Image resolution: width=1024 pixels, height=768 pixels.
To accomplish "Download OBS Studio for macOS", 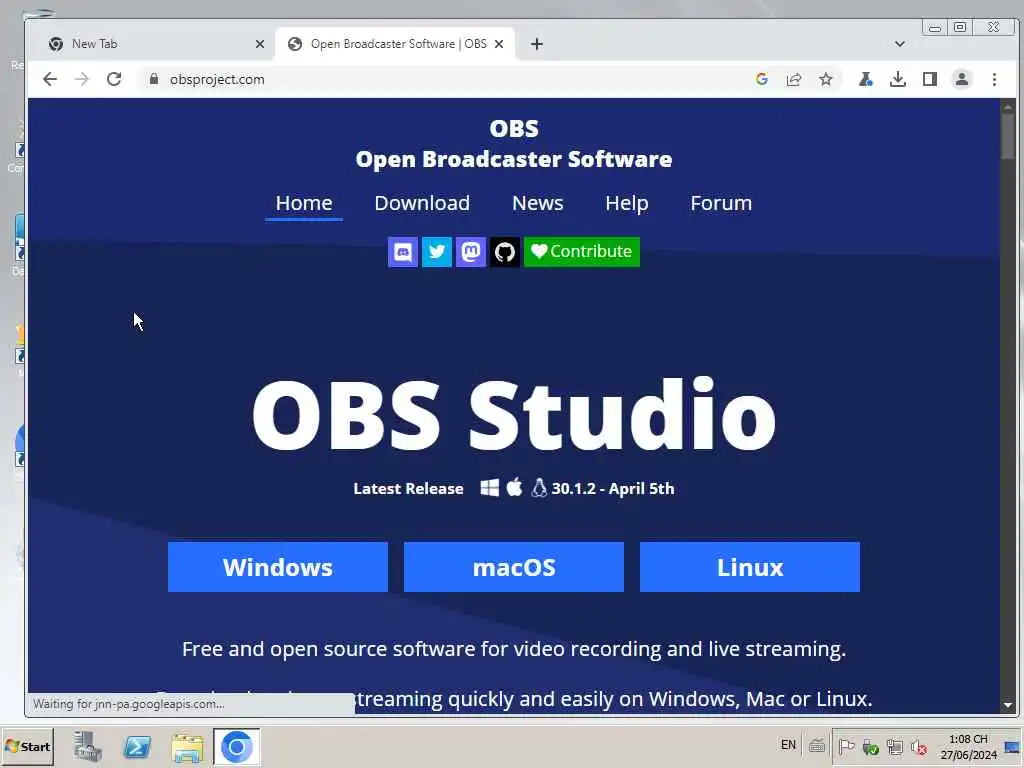I will [514, 567].
